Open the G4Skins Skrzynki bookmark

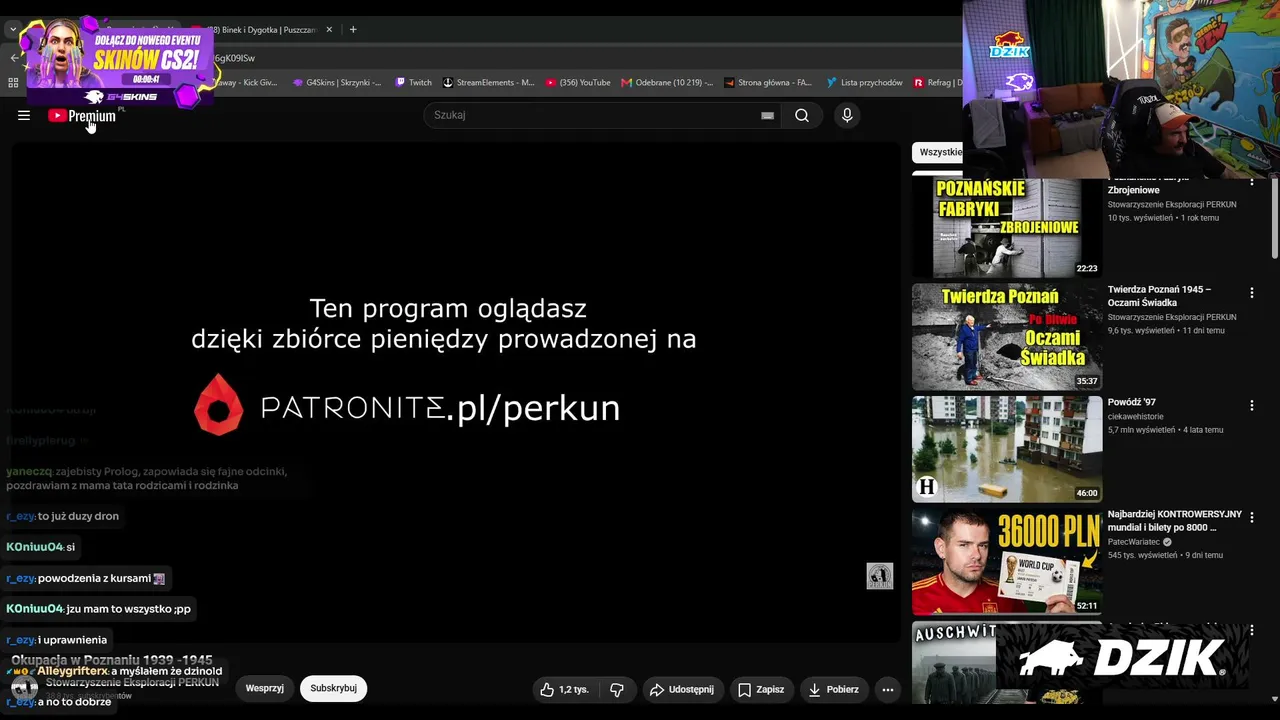coord(337,82)
